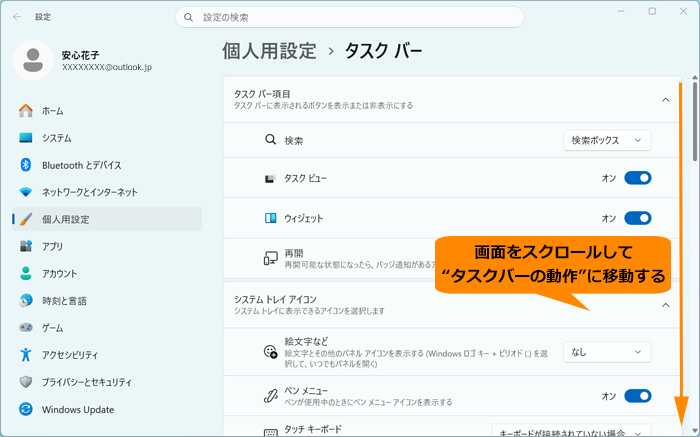Open システム settings category
The height and width of the screenshot is (437, 700).
pyautogui.click(x=107, y=138)
